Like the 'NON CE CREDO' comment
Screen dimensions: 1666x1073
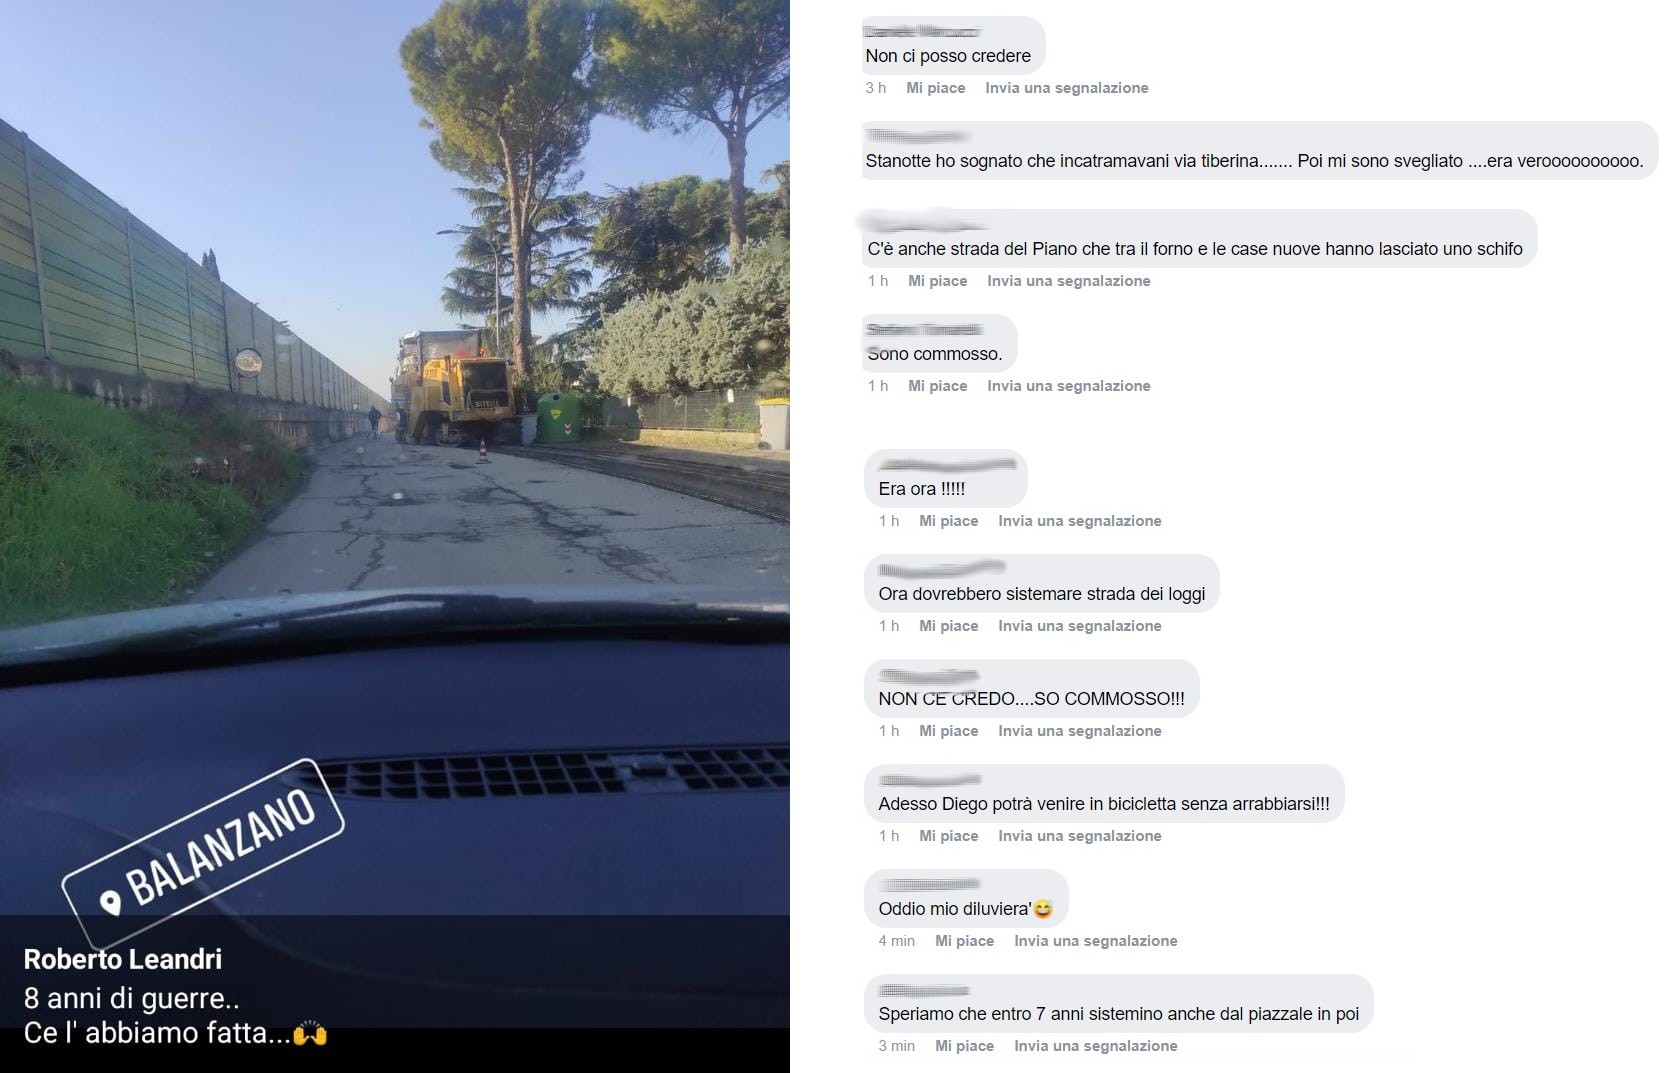click(x=949, y=731)
